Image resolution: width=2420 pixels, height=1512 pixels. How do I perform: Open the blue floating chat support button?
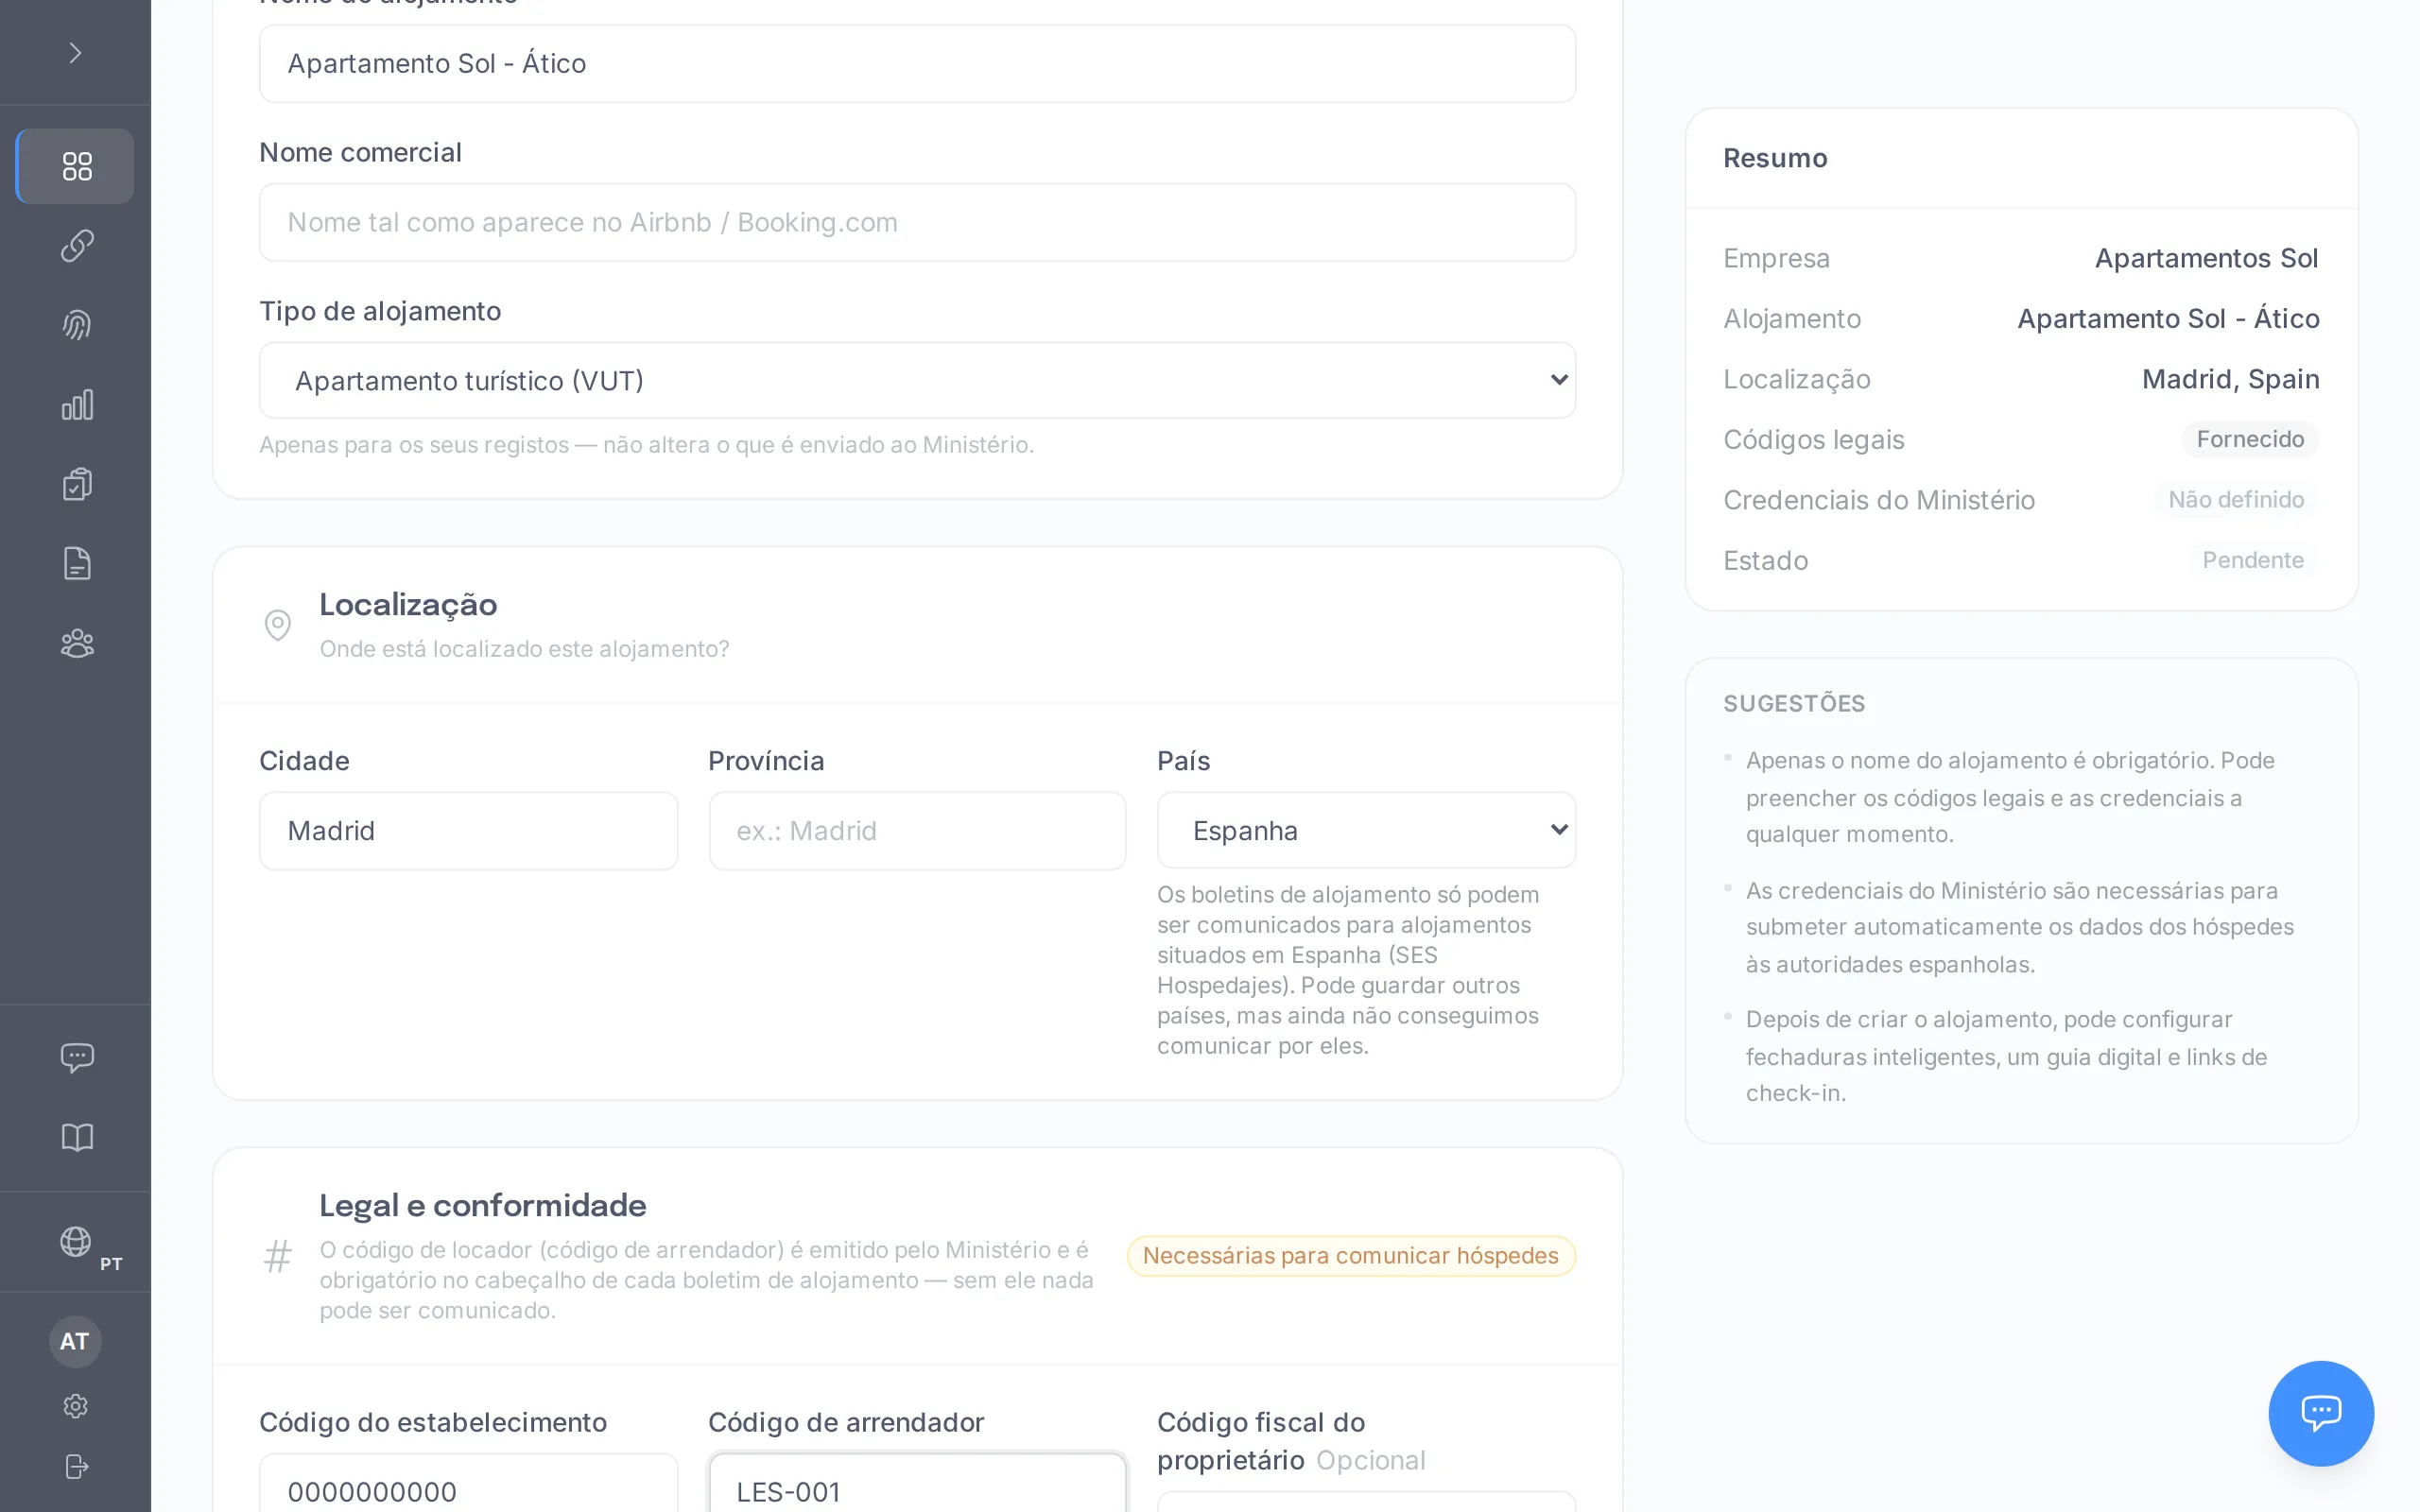[x=2320, y=1413]
